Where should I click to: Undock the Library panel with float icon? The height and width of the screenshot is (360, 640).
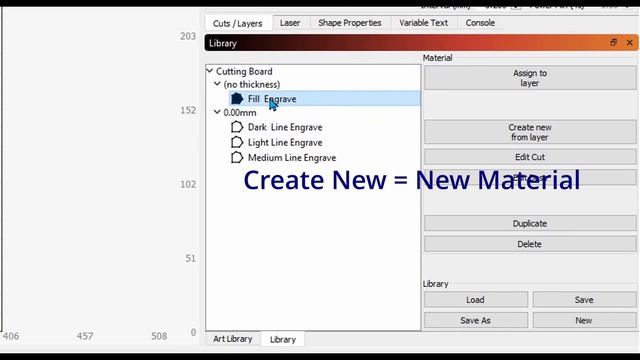[613, 42]
